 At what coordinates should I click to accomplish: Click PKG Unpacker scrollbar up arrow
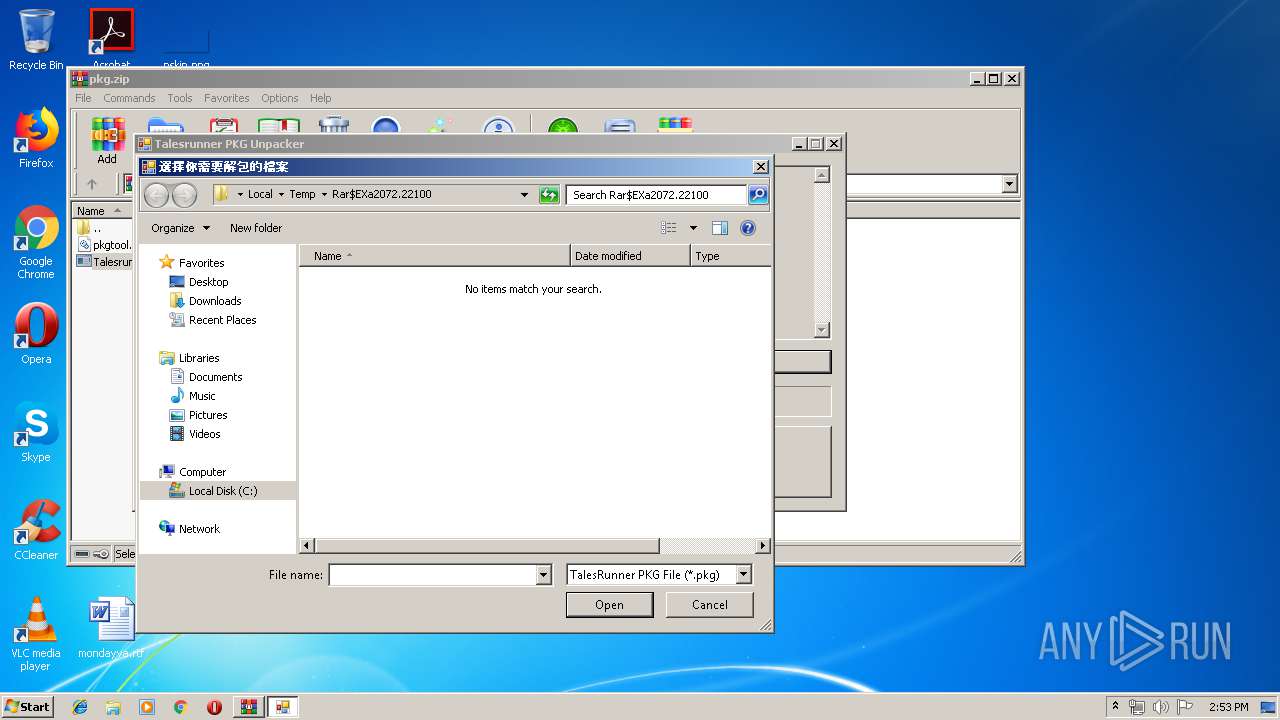tap(822, 175)
